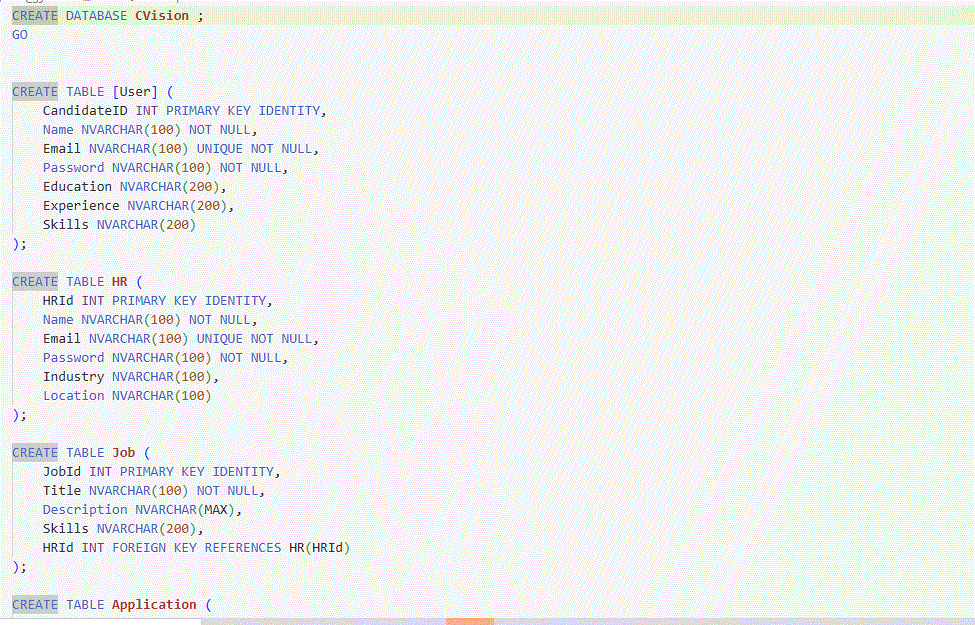Click the HR(HRId) reference target

(x=320, y=548)
